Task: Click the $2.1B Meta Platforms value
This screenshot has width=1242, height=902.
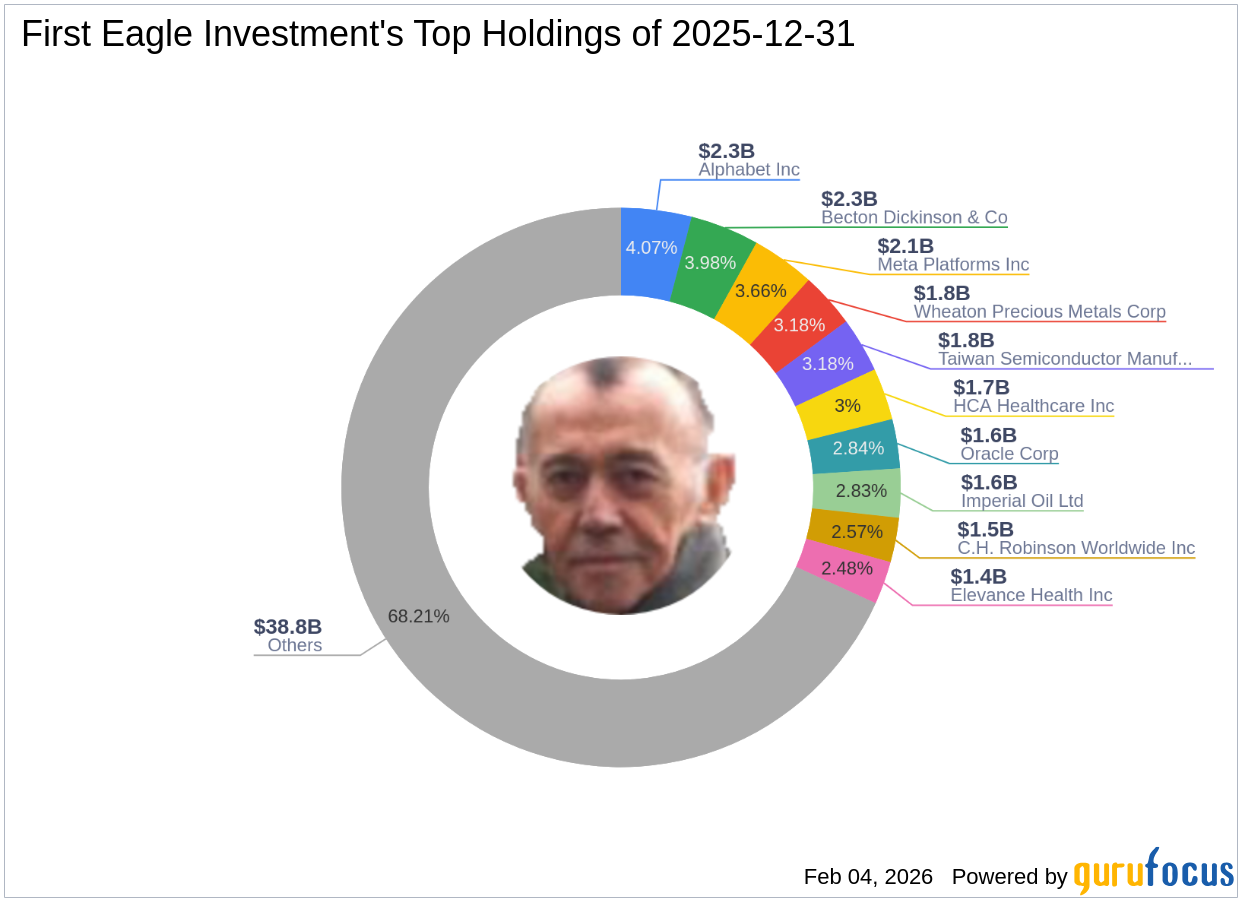Action: 905,246
